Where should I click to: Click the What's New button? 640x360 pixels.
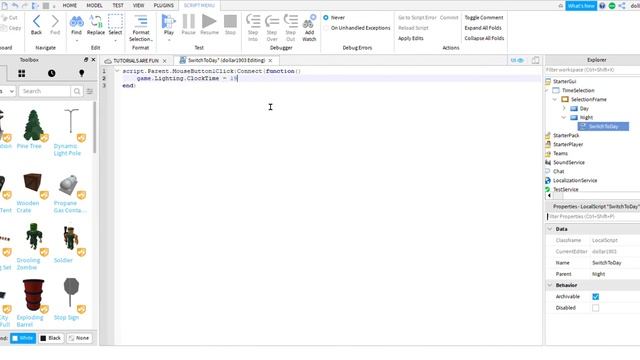pyautogui.click(x=581, y=6)
